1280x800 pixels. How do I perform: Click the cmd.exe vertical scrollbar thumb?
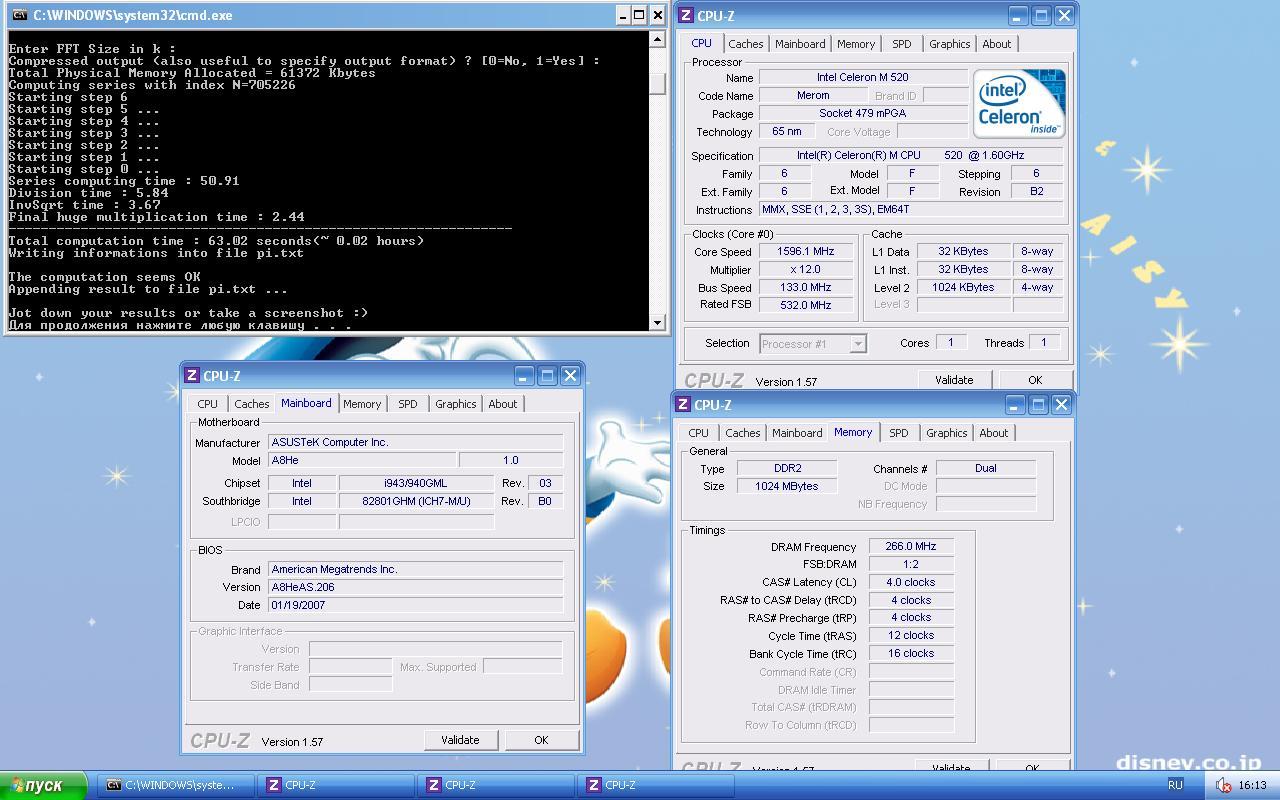click(x=657, y=83)
